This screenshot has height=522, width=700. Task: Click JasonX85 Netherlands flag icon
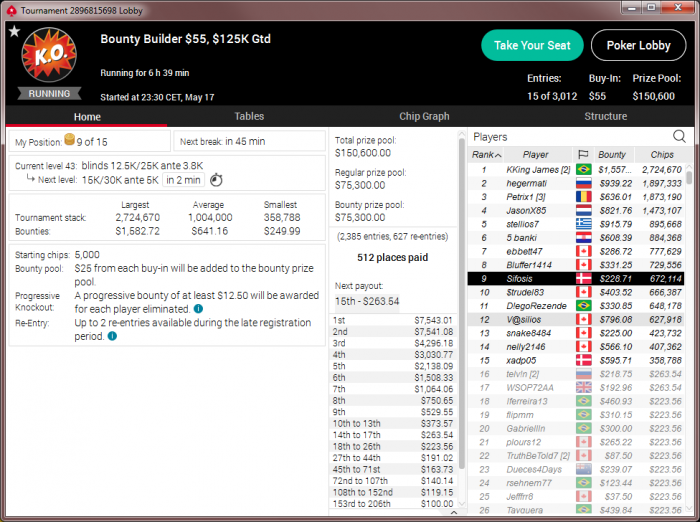coord(583,210)
